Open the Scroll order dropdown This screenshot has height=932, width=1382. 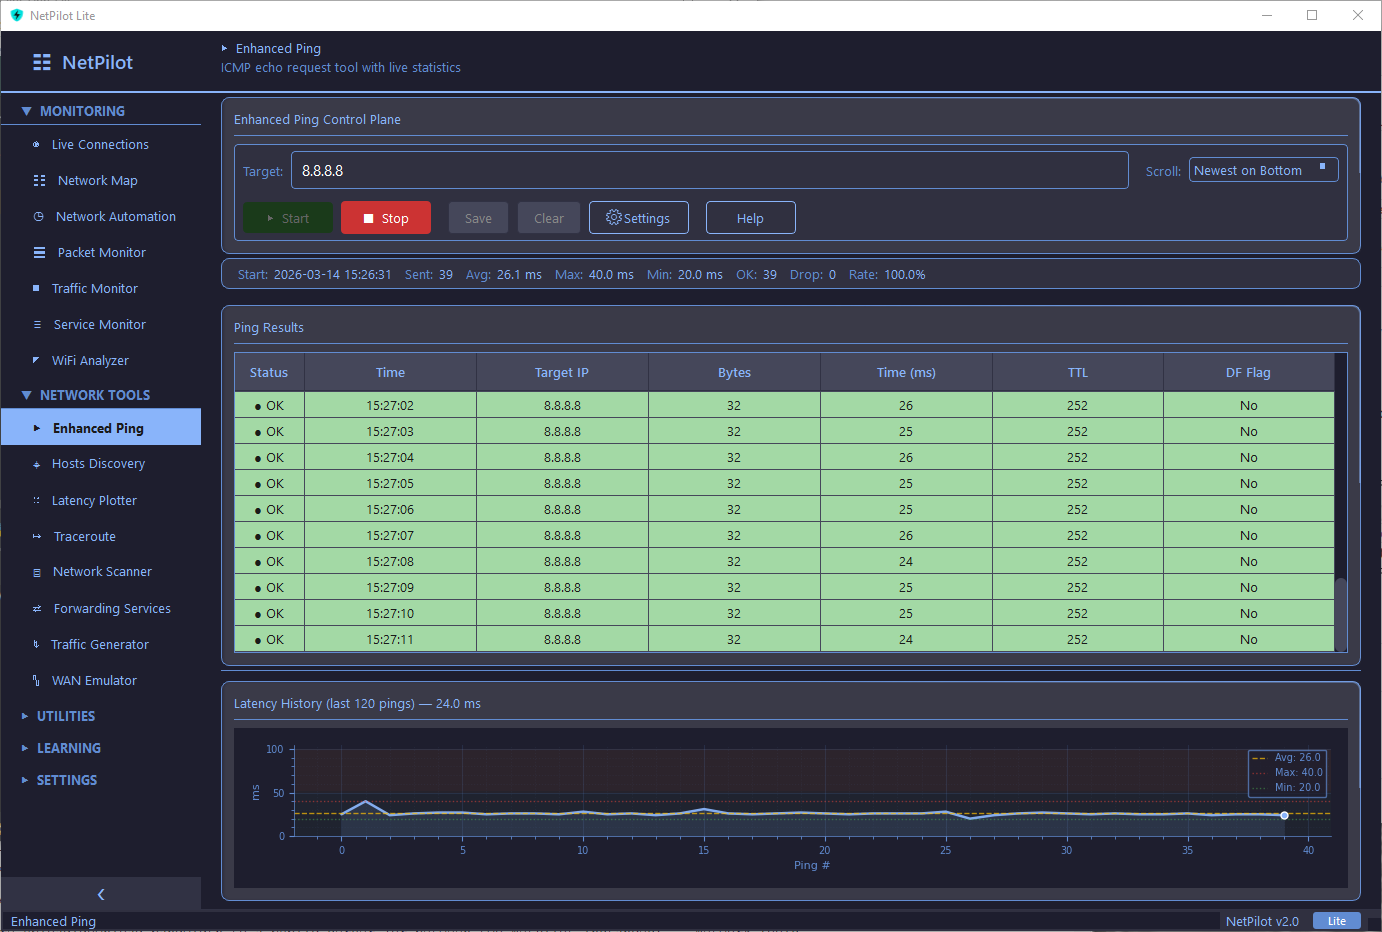(1262, 171)
